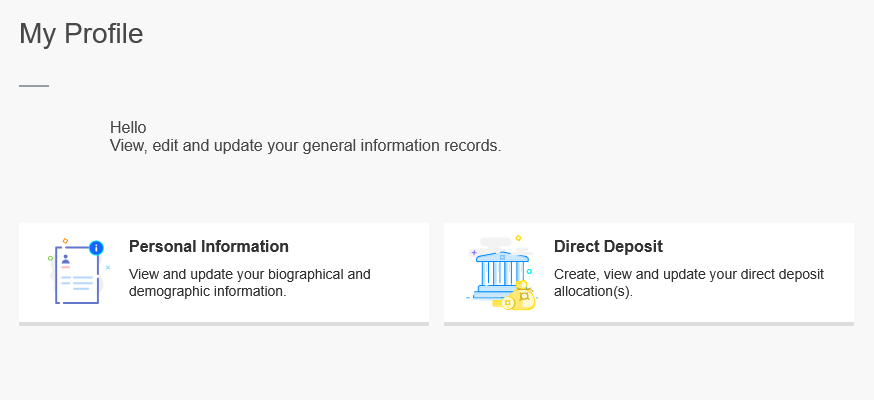Click the gold money bag in deposit icon
Viewport: 874px width, 400px height.
click(x=524, y=296)
